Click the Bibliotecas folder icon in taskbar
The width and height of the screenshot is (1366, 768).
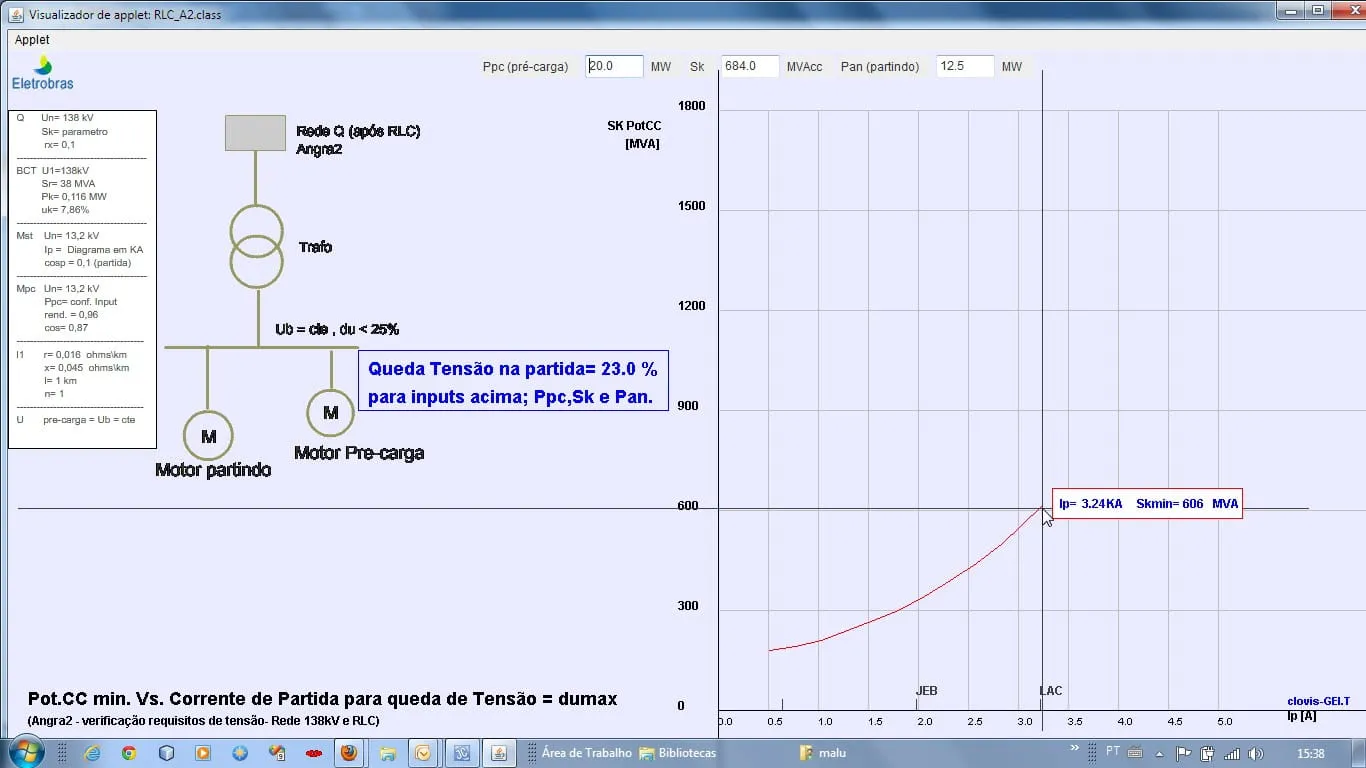click(x=647, y=753)
